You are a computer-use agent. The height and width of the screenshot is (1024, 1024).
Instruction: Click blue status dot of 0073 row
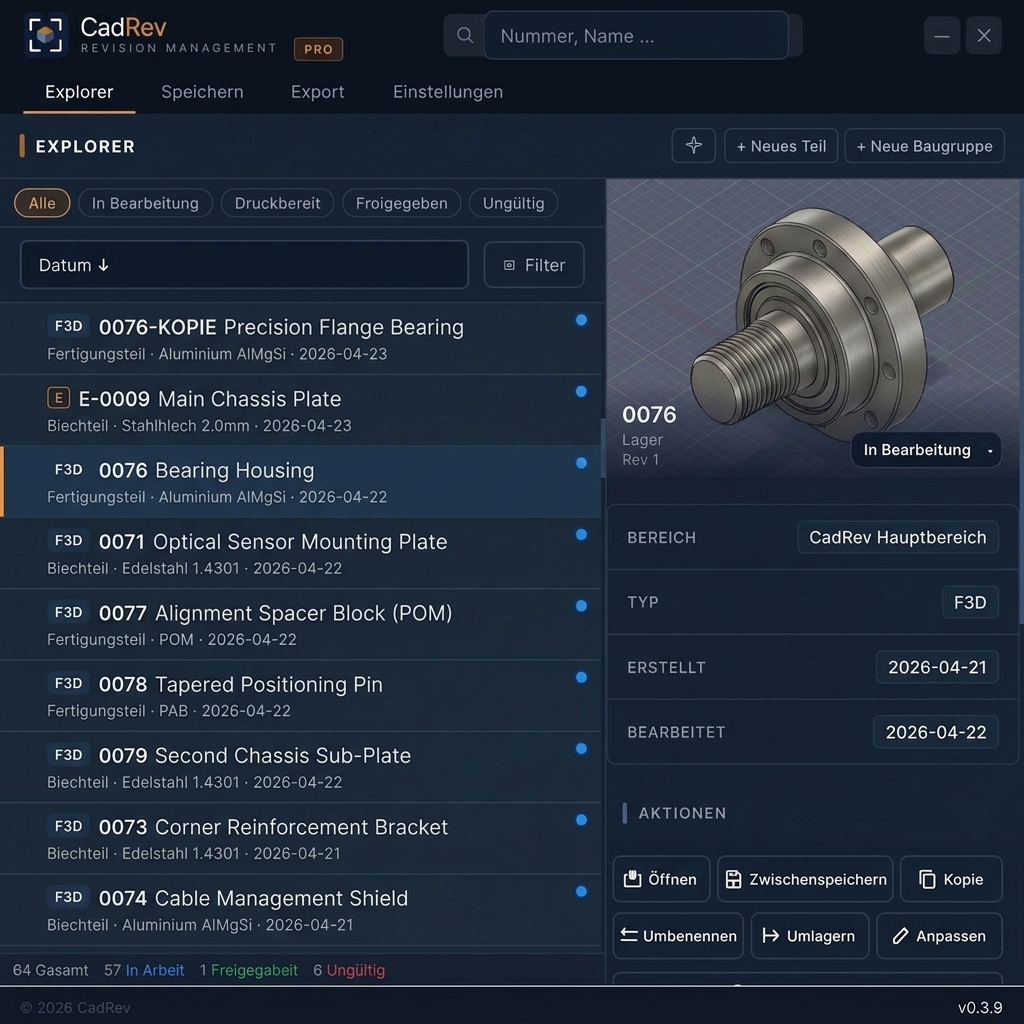click(x=581, y=820)
